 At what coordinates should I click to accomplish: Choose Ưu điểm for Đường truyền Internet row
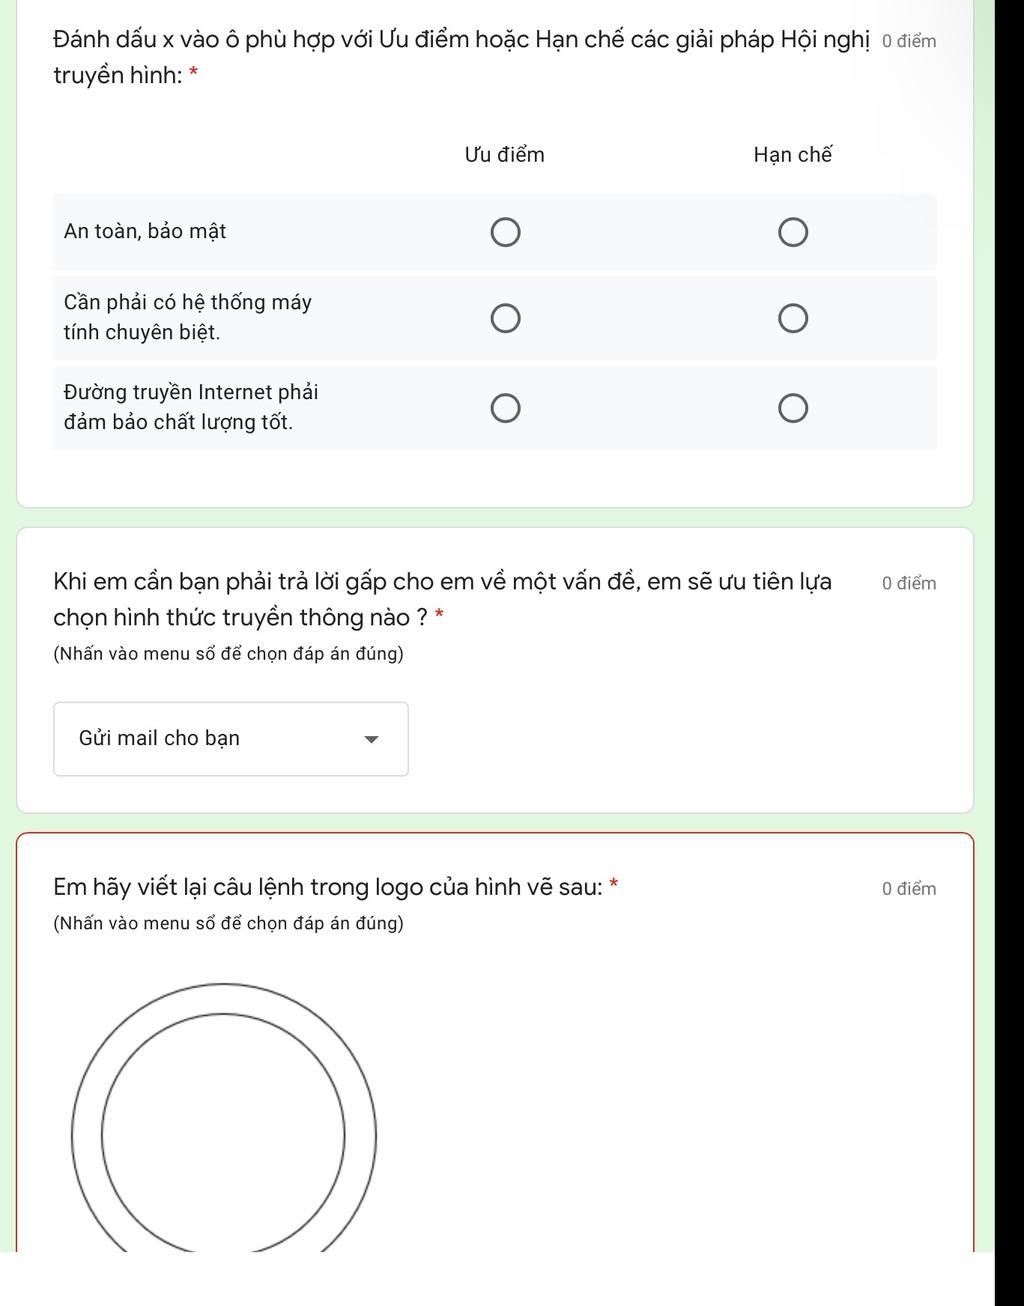pyautogui.click(x=505, y=409)
